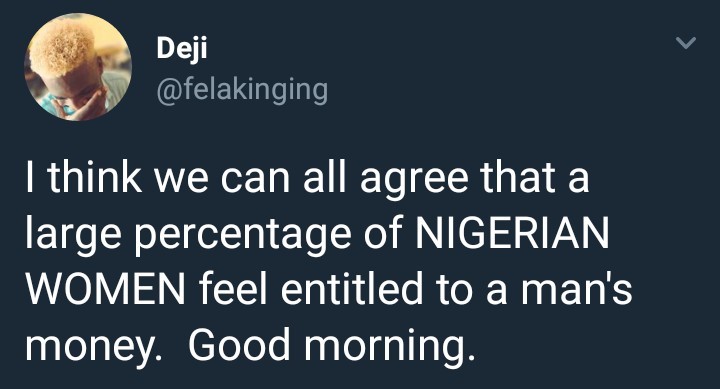This screenshot has width=720, height=389.
Task: Click the blond-haired avatar image
Action: click(x=78, y=67)
